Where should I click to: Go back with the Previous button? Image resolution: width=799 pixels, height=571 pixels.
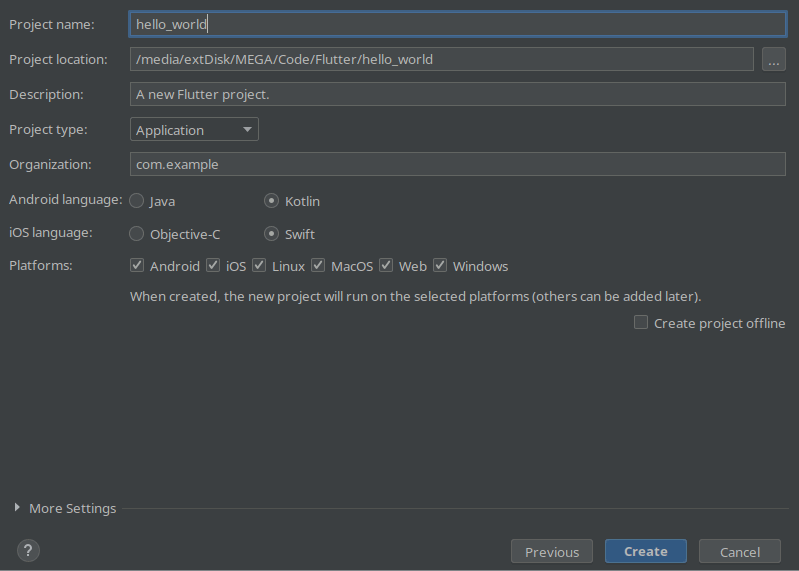tap(552, 552)
